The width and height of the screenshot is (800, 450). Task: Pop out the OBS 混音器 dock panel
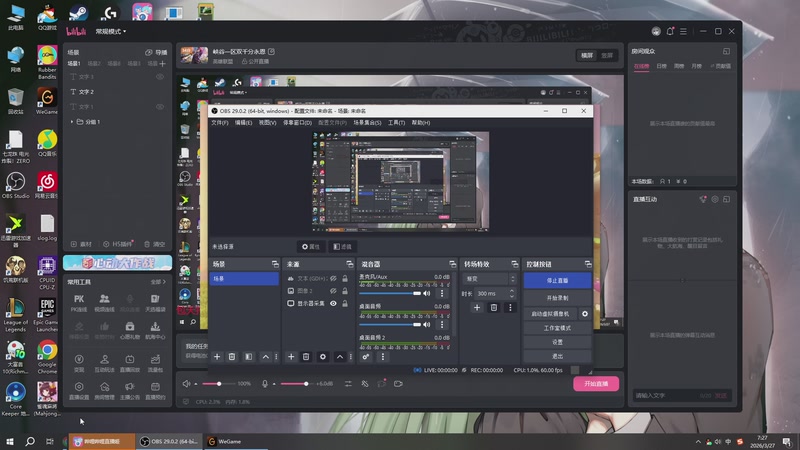pos(453,264)
